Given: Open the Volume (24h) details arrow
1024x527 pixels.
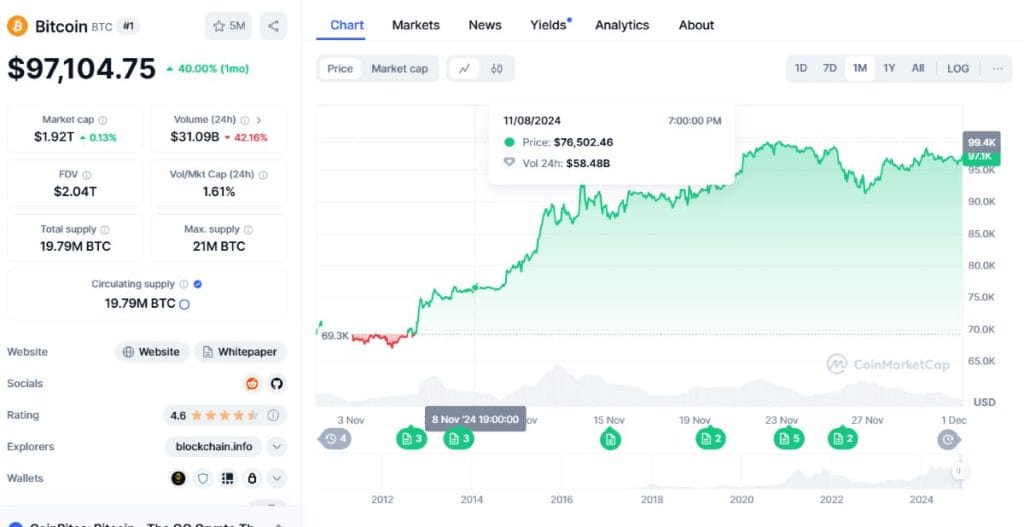Looking at the screenshot, I should (x=258, y=120).
